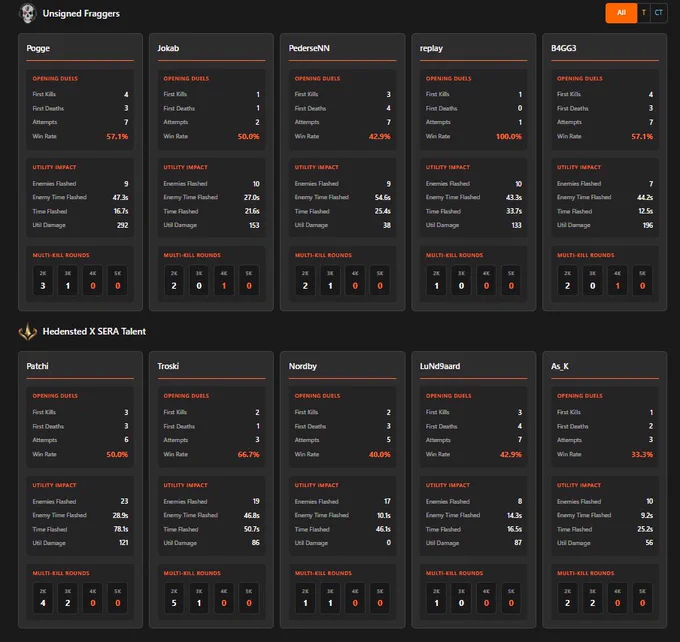680x642 pixels.
Task: Click Troski's 2K multi-kill box
Action: (174, 598)
